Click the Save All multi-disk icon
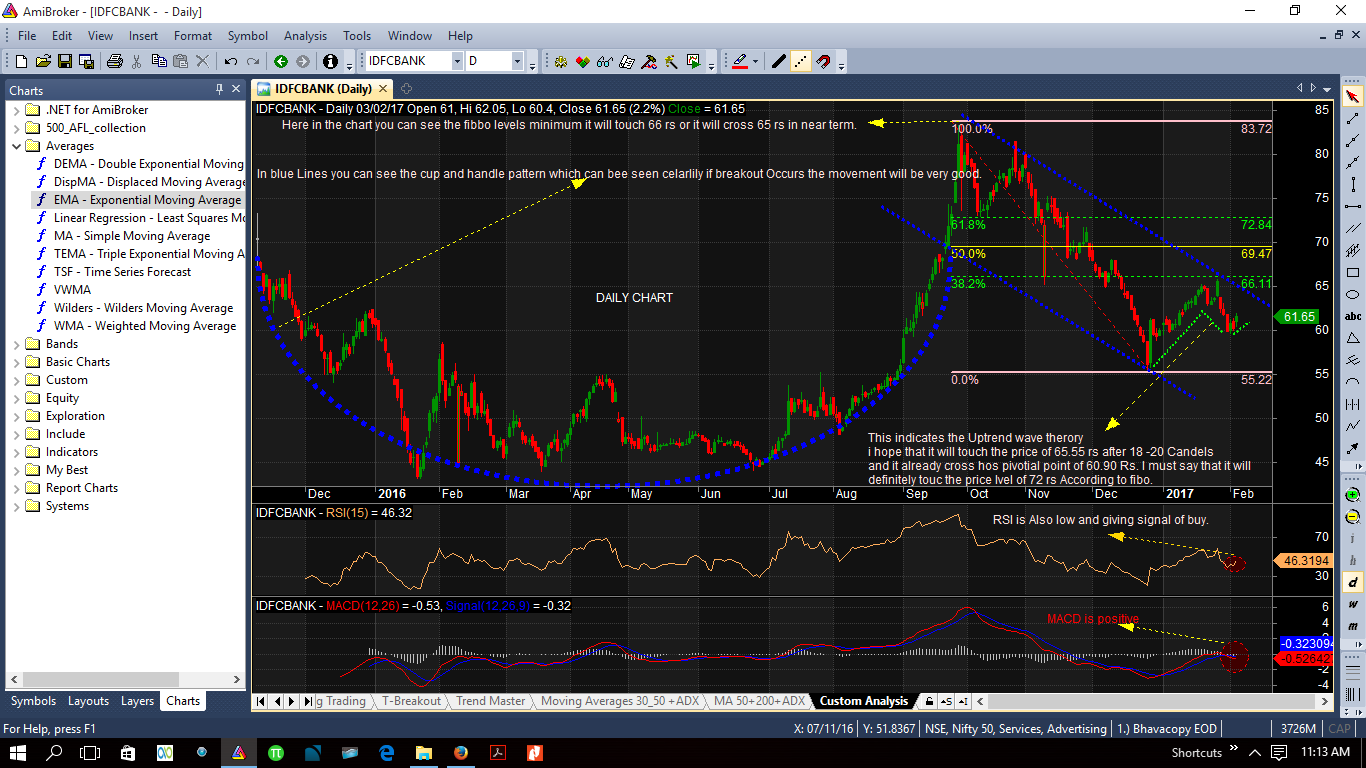Image resolution: width=1366 pixels, height=768 pixels. 87,61
